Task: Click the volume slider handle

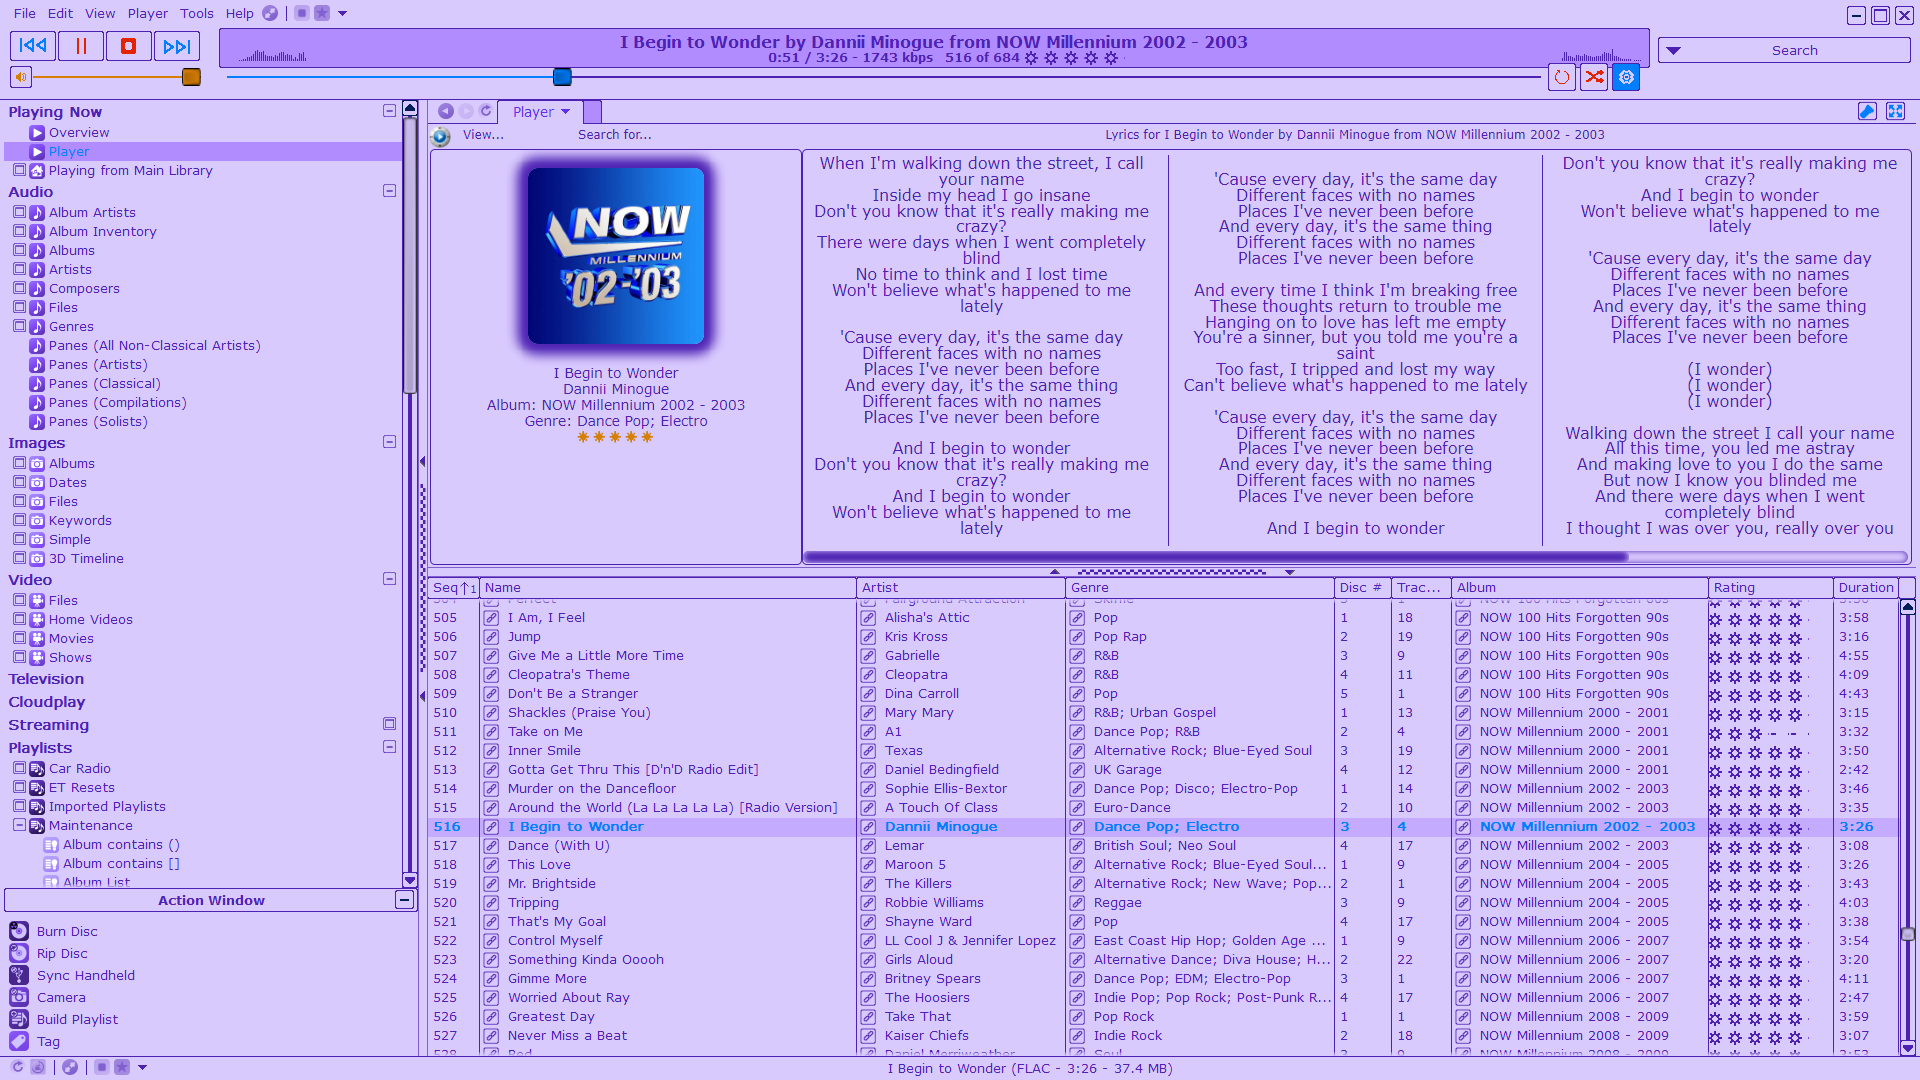Action: pyautogui.click(x=191, y=77)
